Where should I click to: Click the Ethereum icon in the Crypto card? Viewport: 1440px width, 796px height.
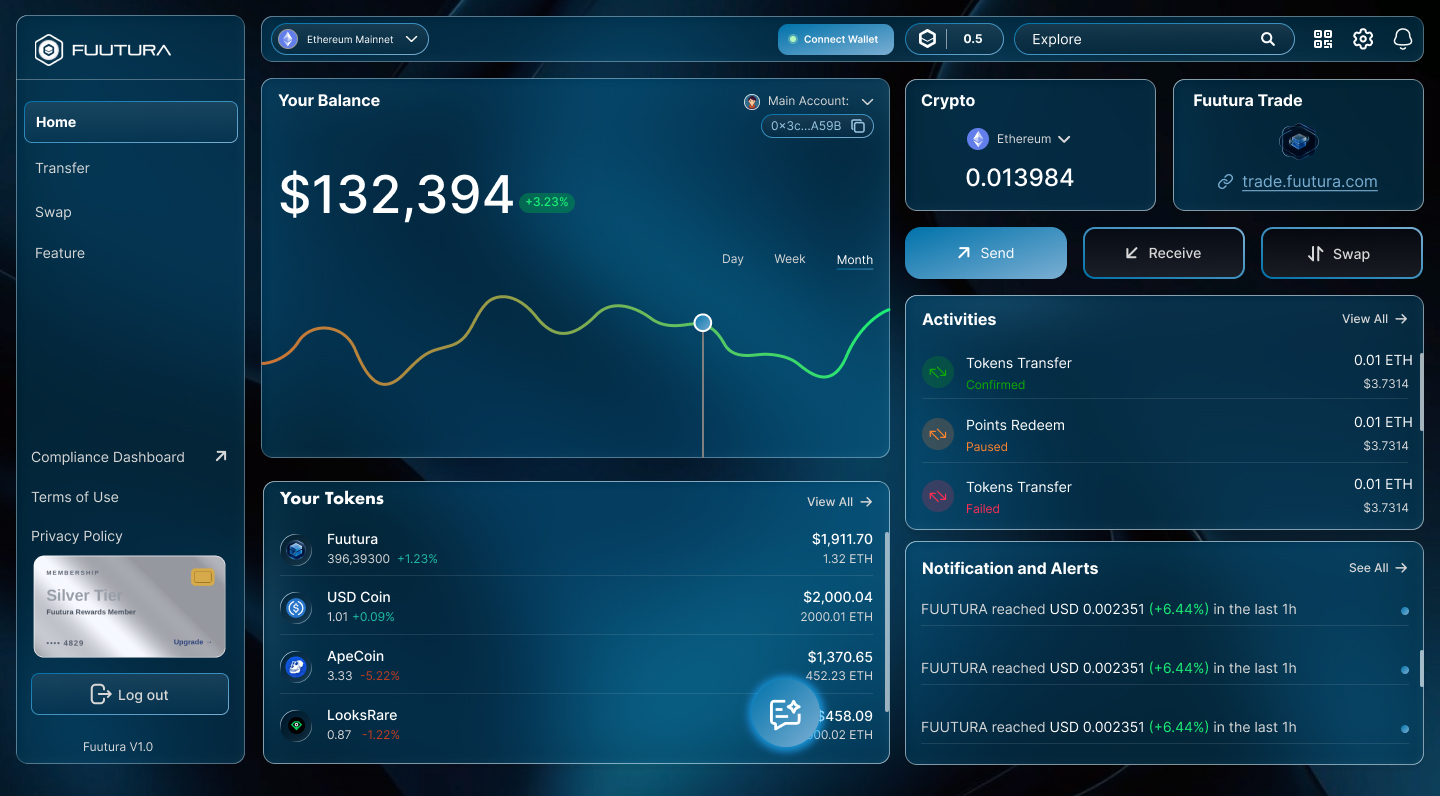tap(978, 139)
